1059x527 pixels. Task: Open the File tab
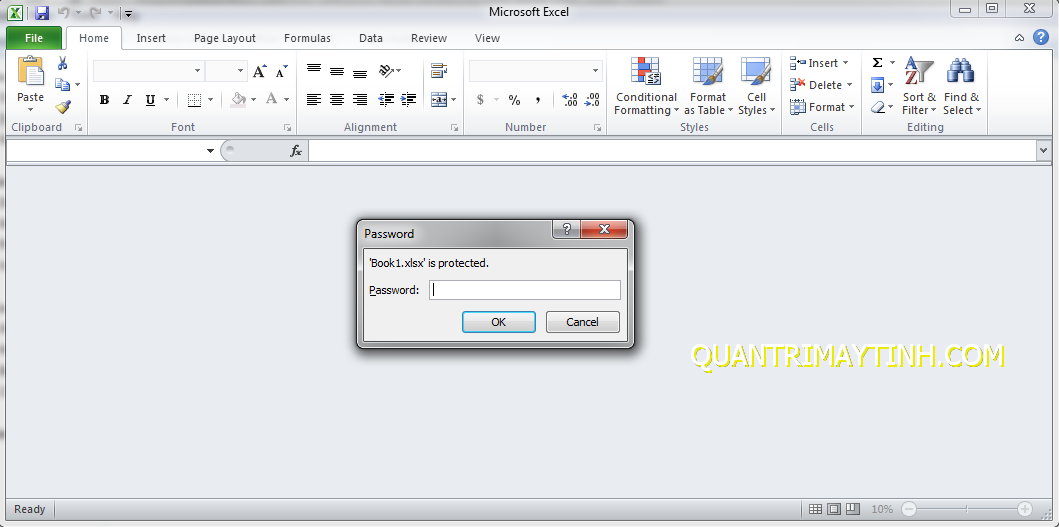[34, 39]
